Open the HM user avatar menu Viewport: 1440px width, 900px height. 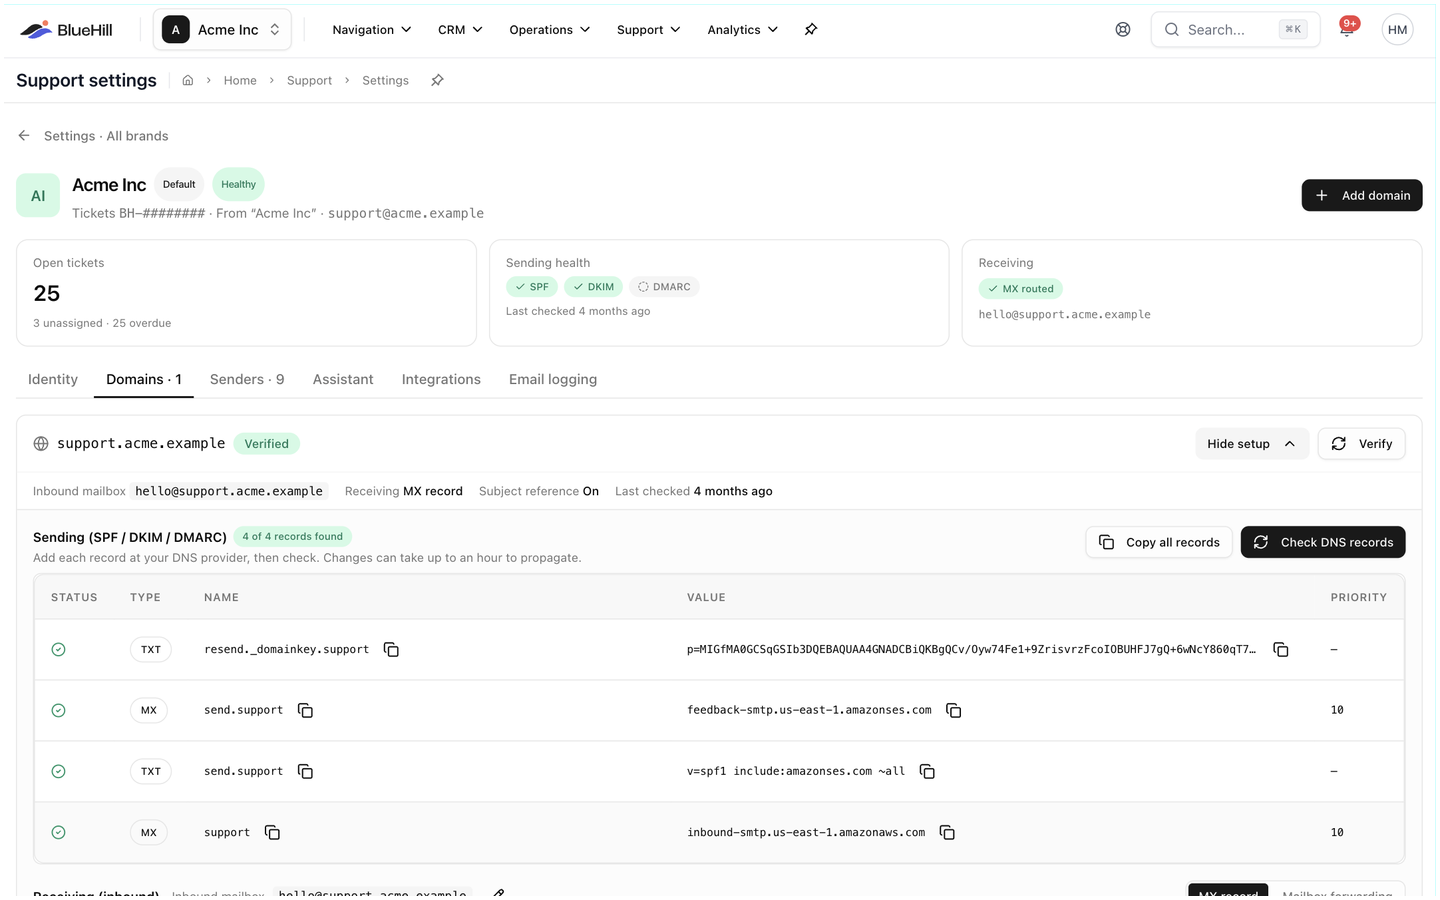click(x=1397, y=30)
